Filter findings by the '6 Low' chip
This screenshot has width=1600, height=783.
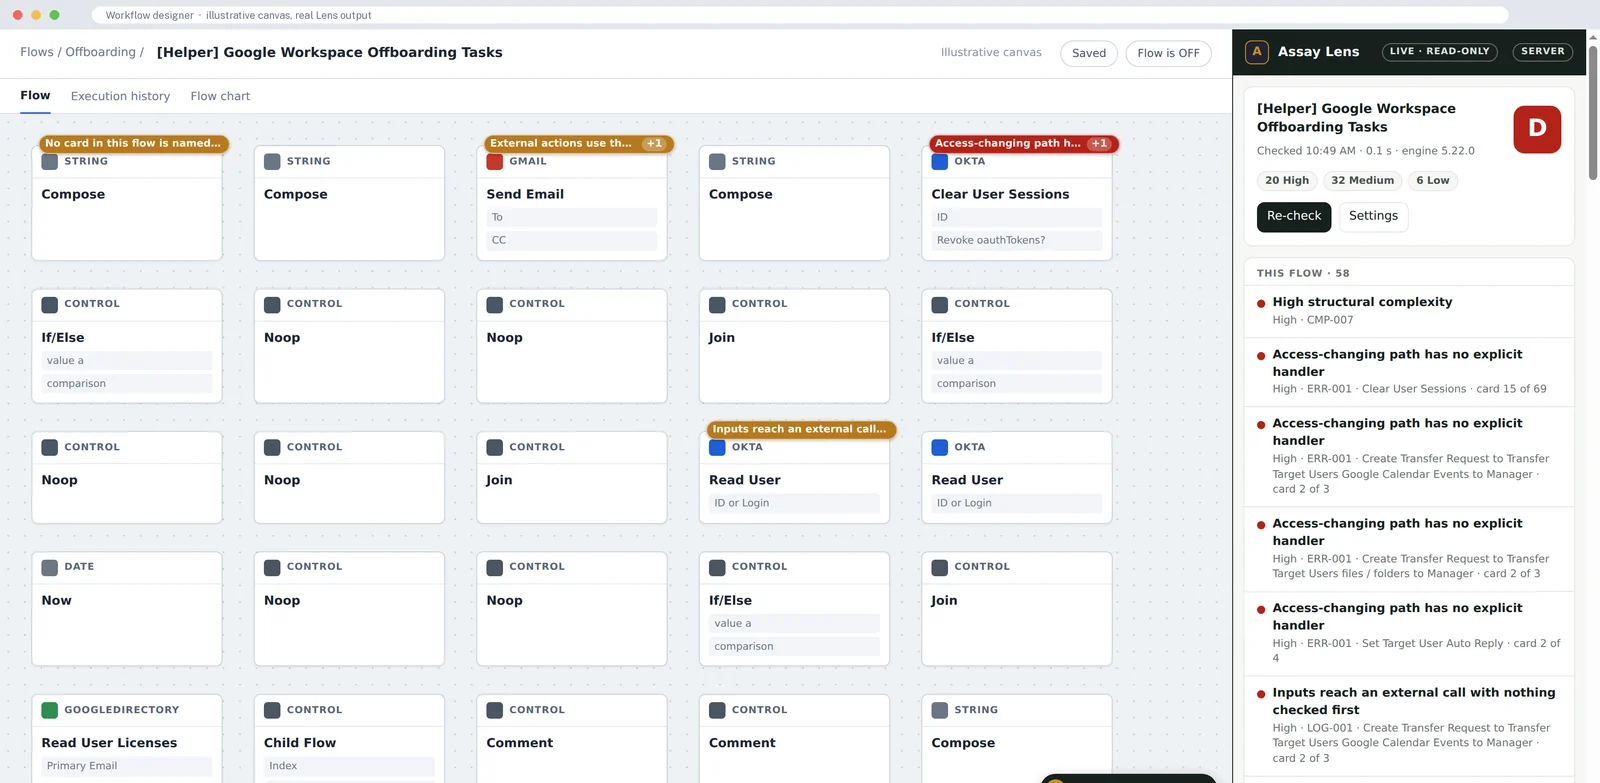(x=1432, y=181)
